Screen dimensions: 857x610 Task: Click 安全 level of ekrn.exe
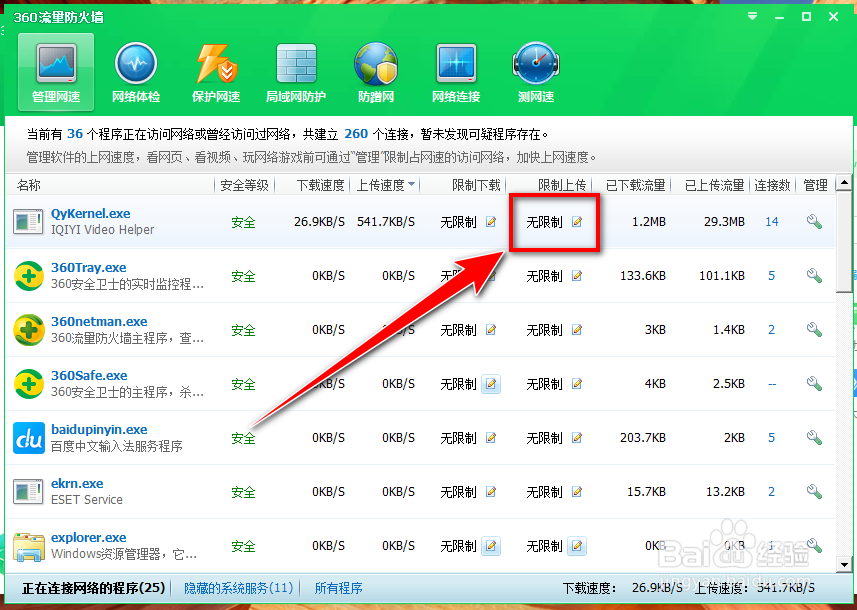(243, 492)
